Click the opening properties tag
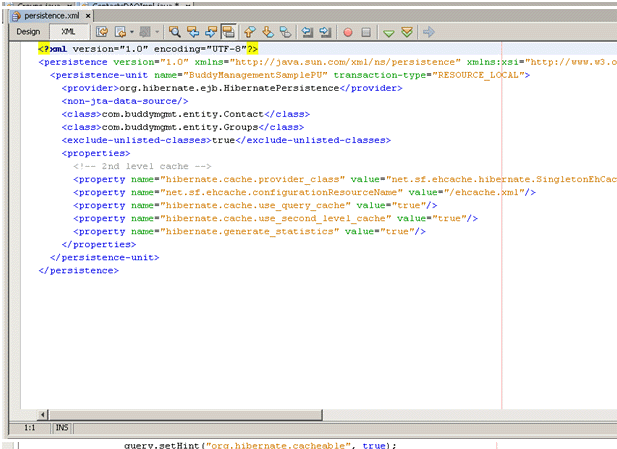 96,153
